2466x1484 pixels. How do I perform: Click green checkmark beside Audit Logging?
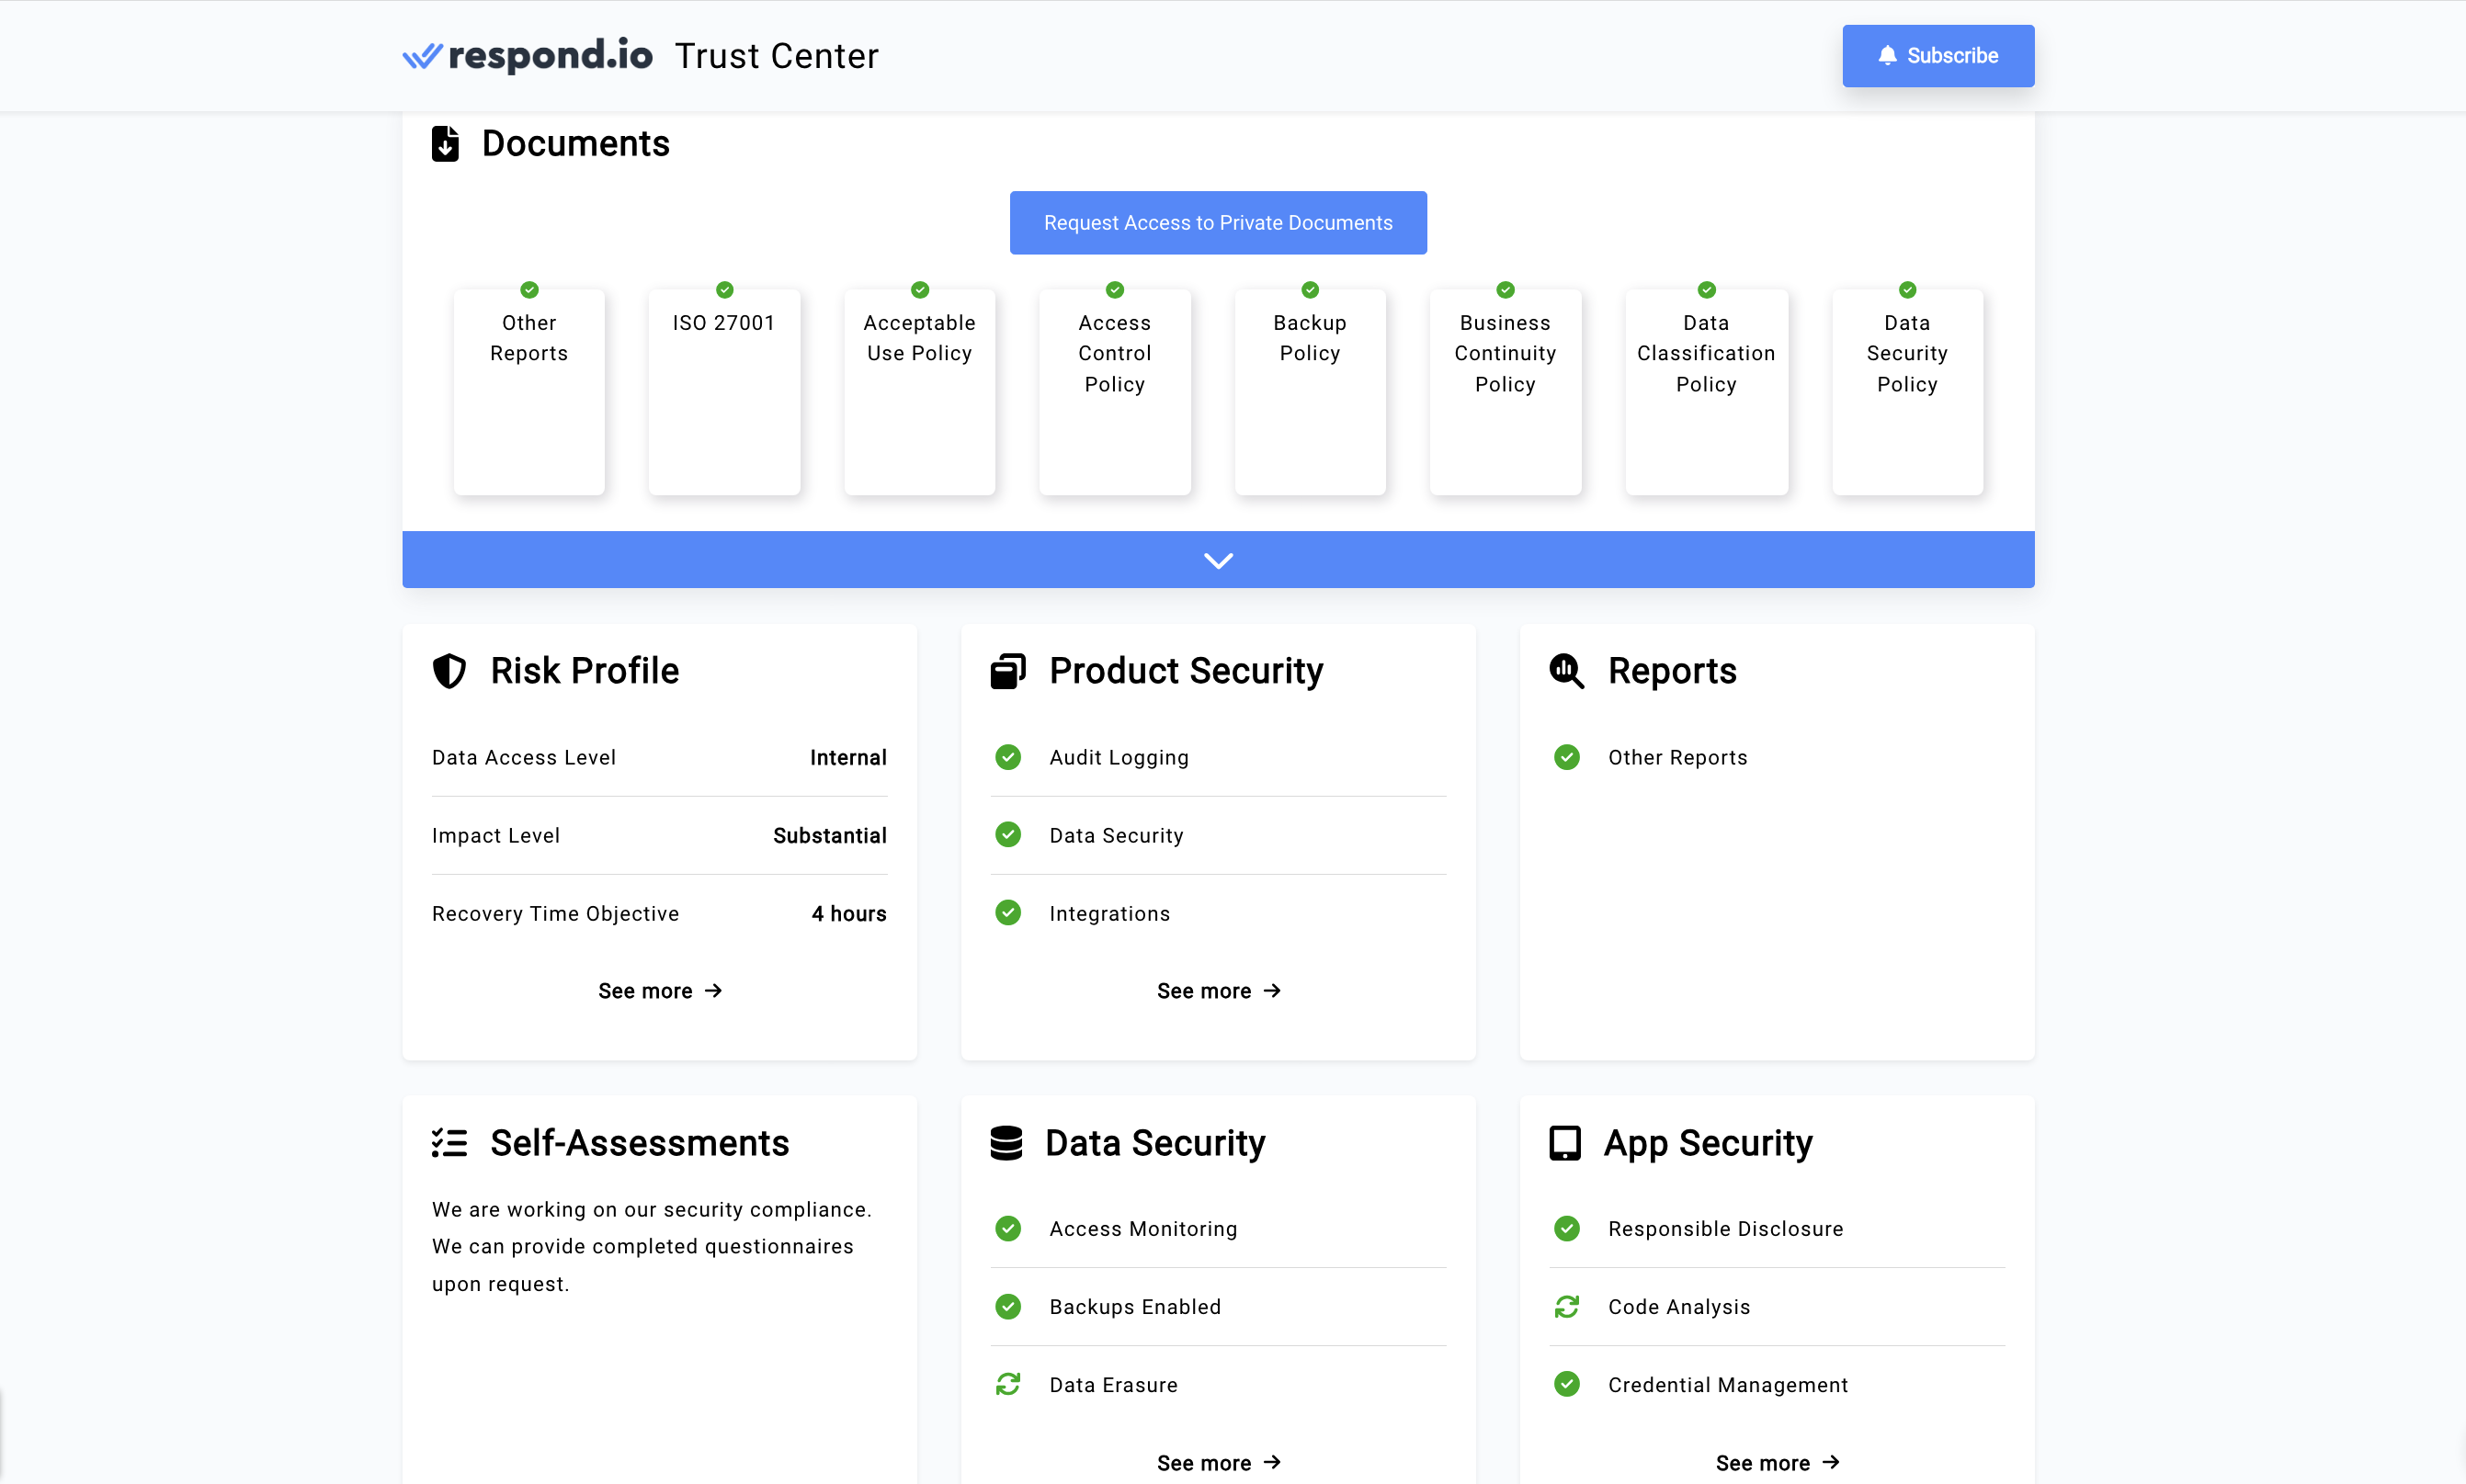tap(1008, 757)
